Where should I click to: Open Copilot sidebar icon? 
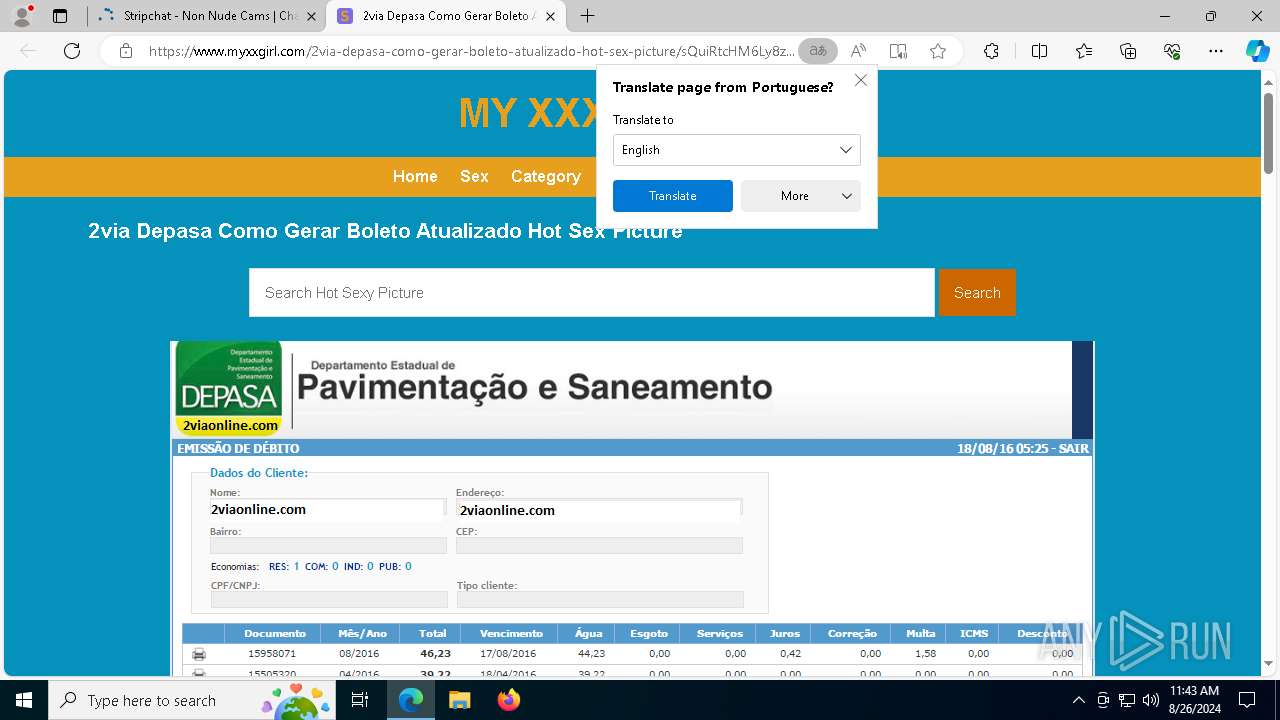point(1258,51)
